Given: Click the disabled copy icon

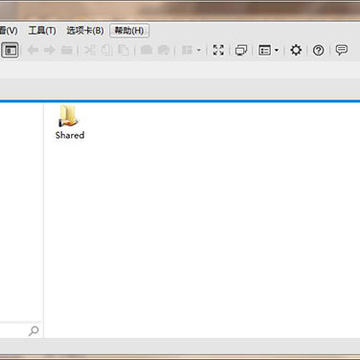Looking at the screenshot, I should (107, 50).
